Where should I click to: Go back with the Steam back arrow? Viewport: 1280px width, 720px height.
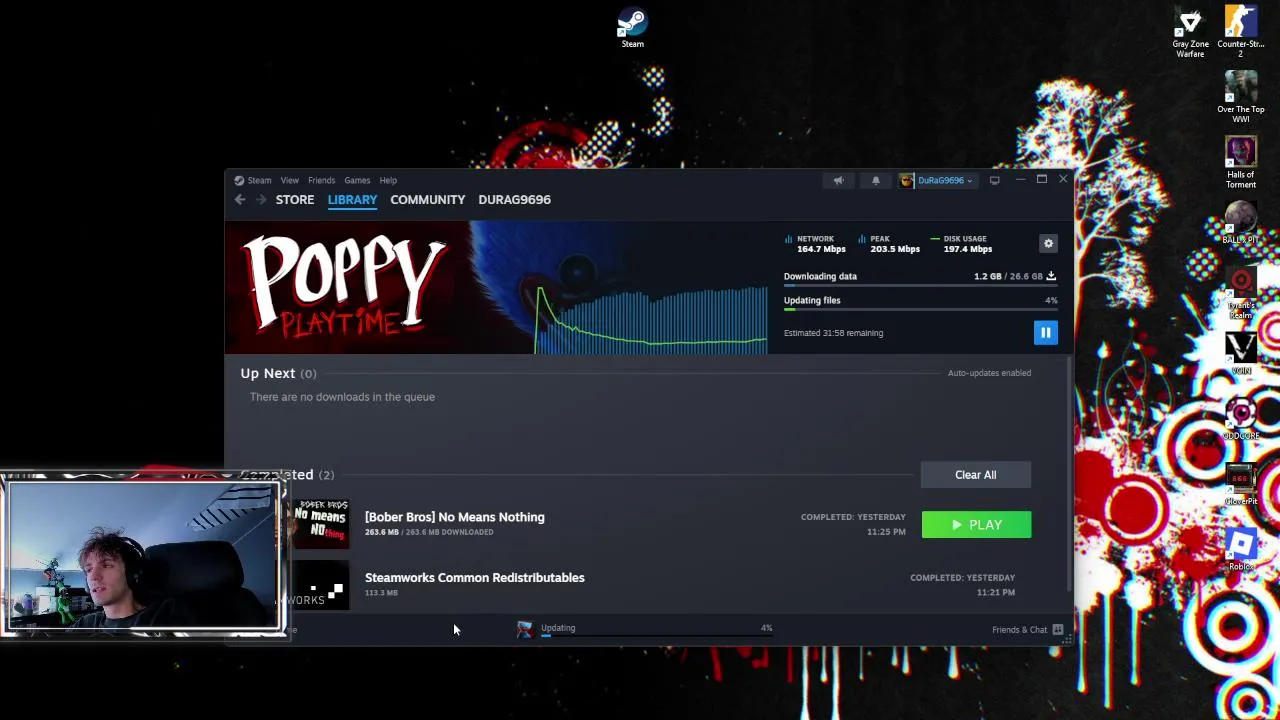240,200
